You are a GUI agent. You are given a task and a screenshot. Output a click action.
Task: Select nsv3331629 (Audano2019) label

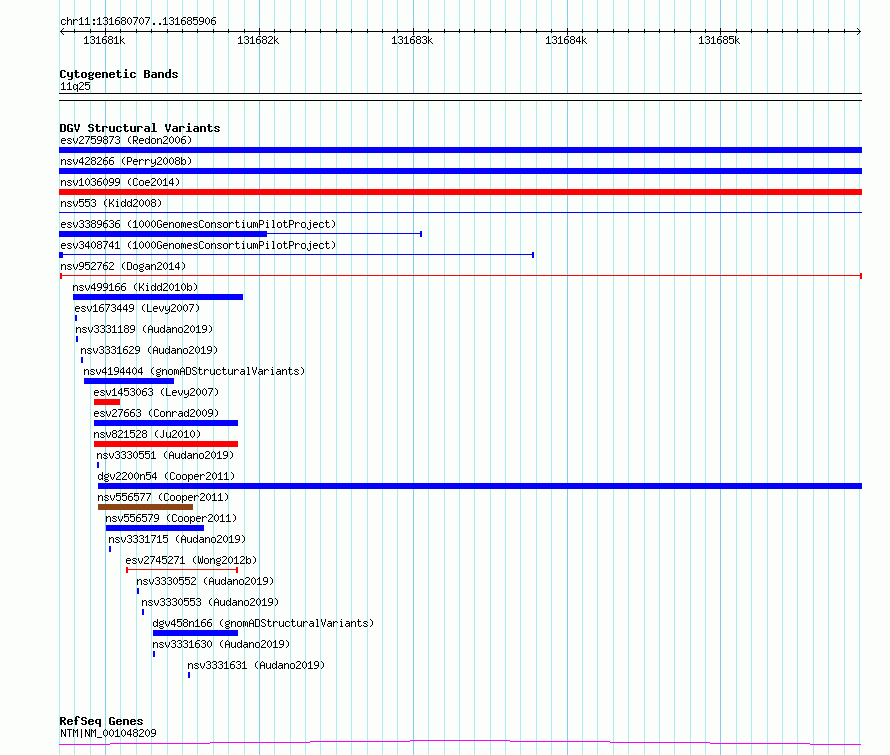[x=149, y=350]
